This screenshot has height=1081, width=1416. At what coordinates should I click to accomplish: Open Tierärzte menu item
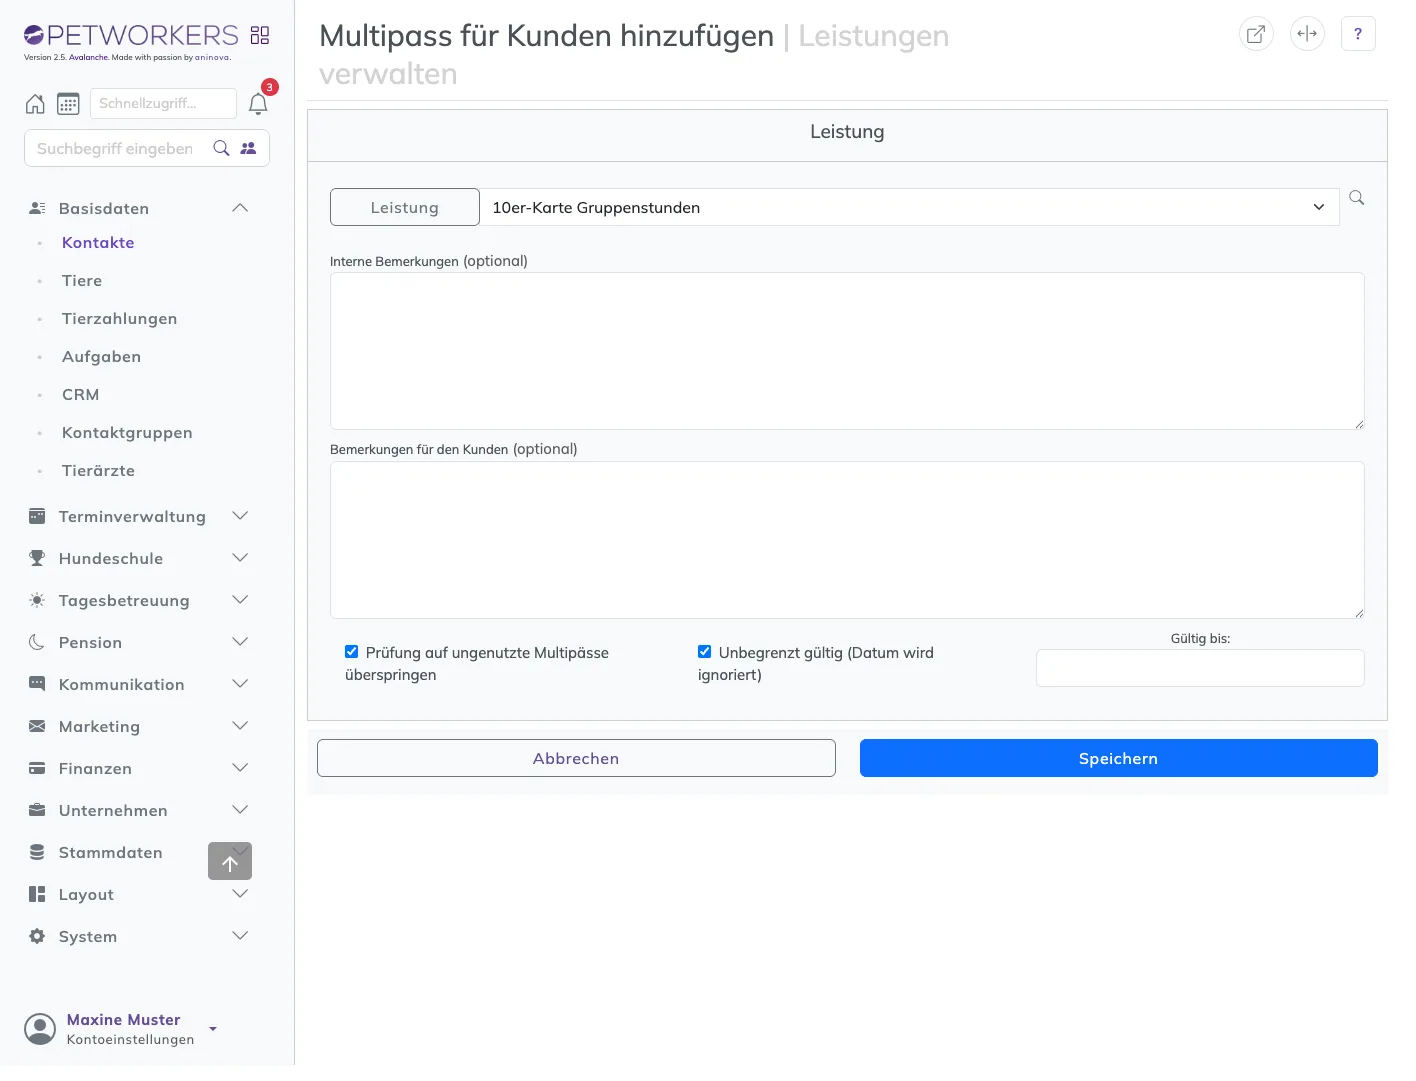98,471
